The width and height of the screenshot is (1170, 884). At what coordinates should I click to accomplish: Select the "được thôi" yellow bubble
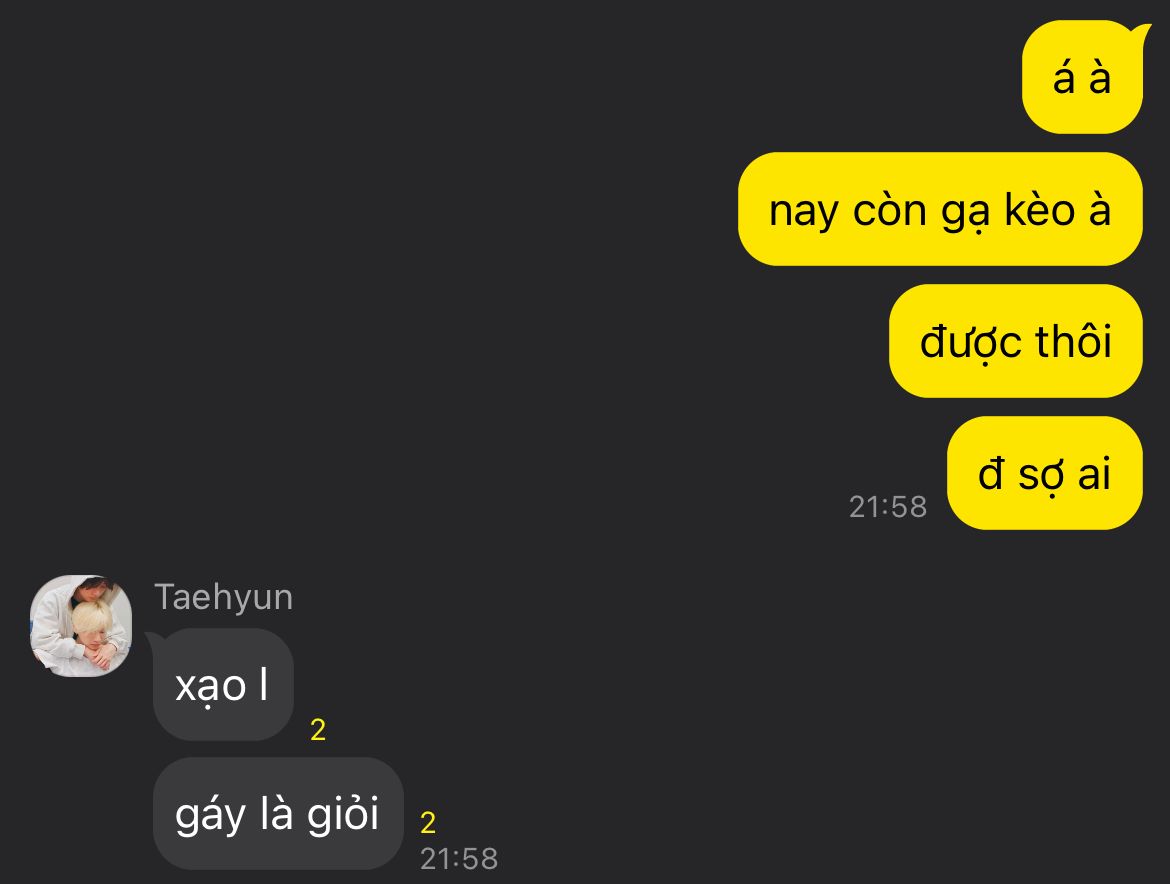[1016, 342]
